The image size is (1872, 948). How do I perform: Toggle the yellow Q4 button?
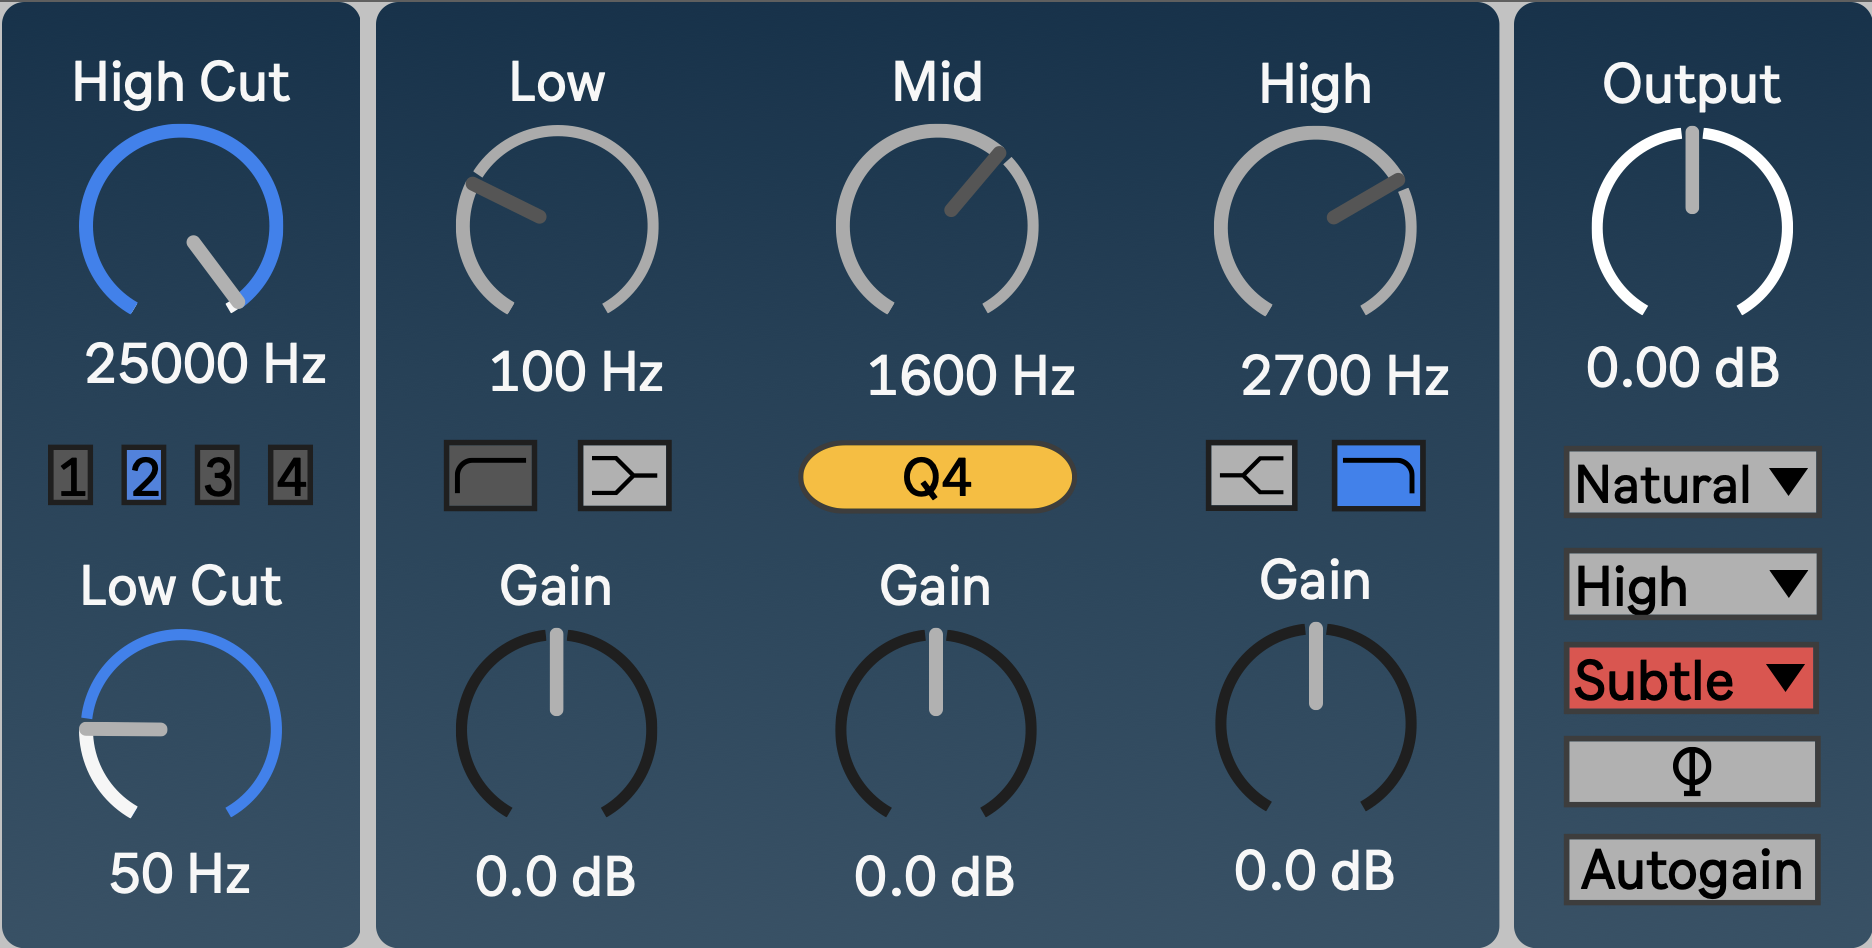[x=937, y=477]
